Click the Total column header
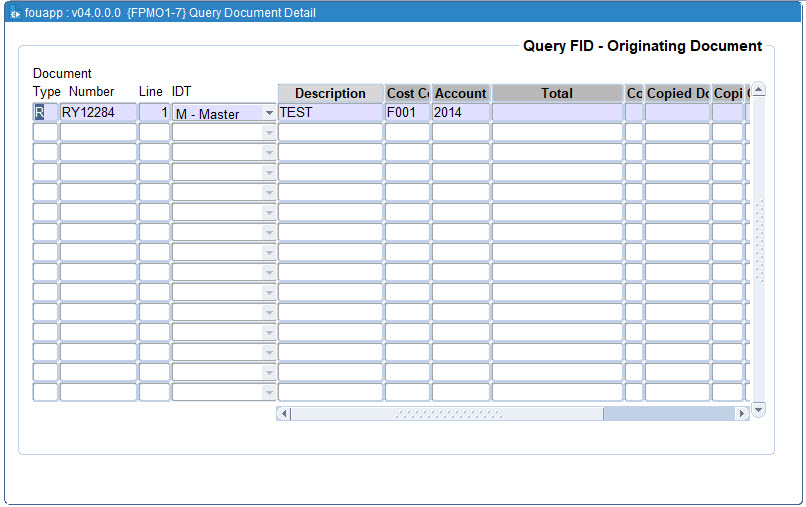Image resolution: width=806 pixels, height=507 pixels. 557,93
